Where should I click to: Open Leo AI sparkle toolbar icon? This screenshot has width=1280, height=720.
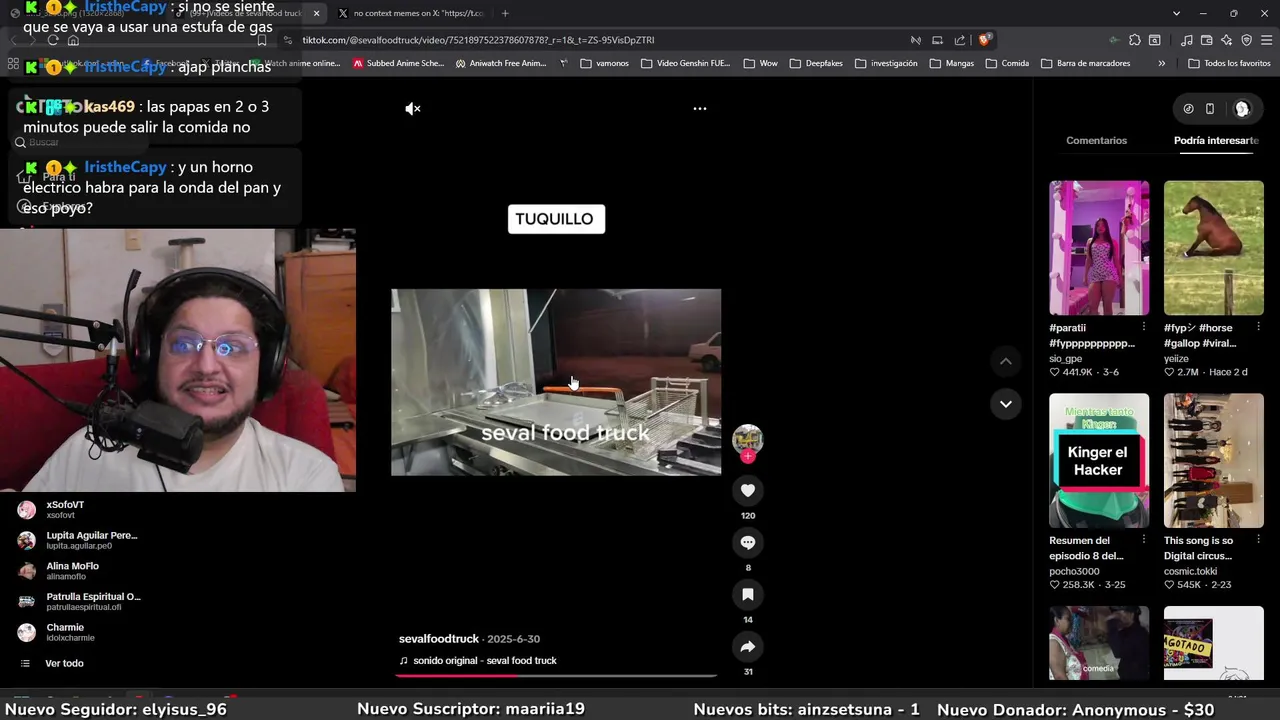tap(1226, 40)
